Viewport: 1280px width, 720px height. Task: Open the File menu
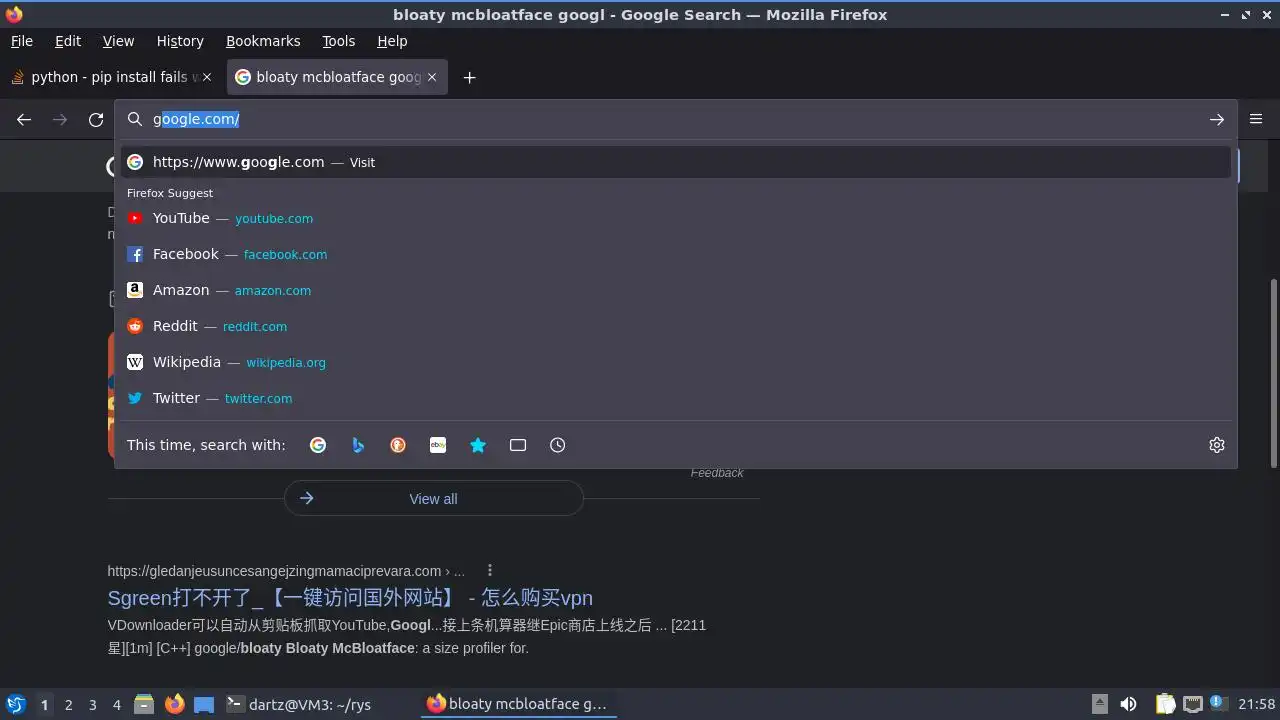(x=22, y=41)
